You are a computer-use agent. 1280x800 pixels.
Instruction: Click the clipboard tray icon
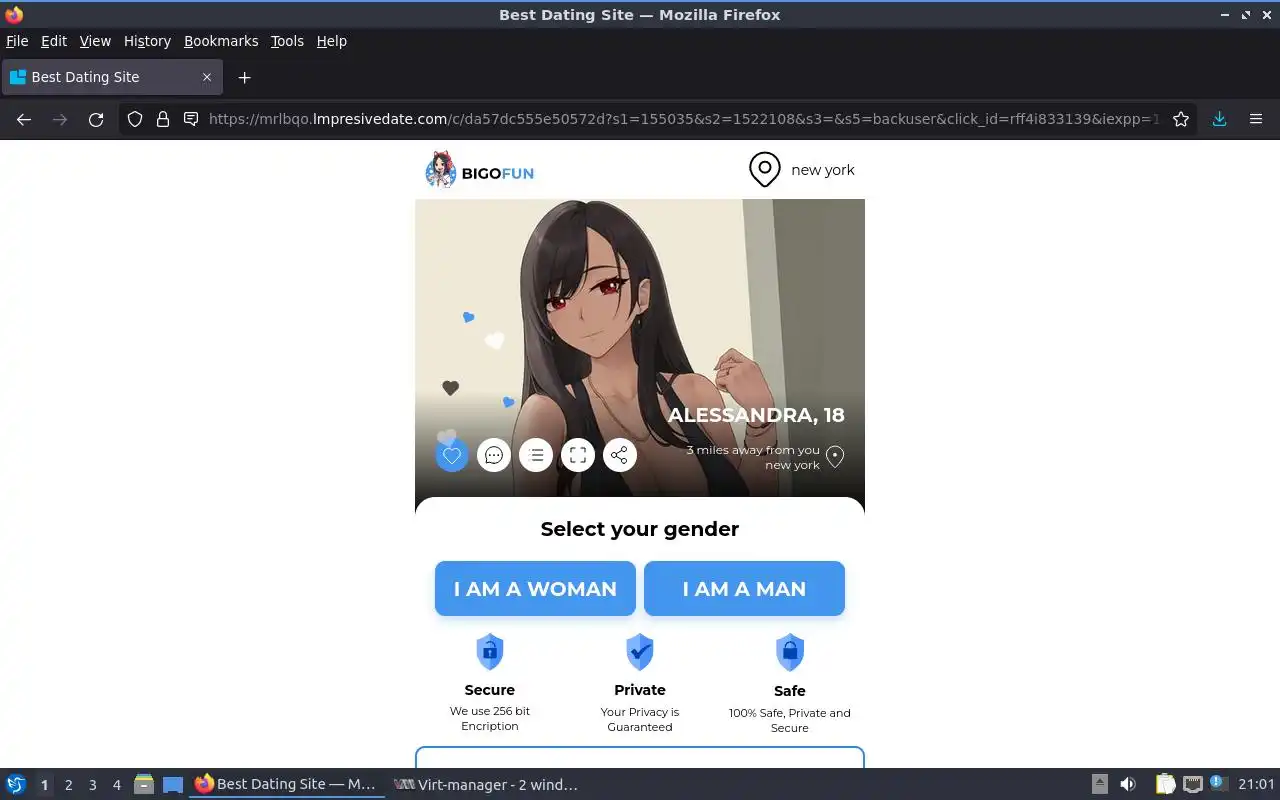click(1165, 785)
